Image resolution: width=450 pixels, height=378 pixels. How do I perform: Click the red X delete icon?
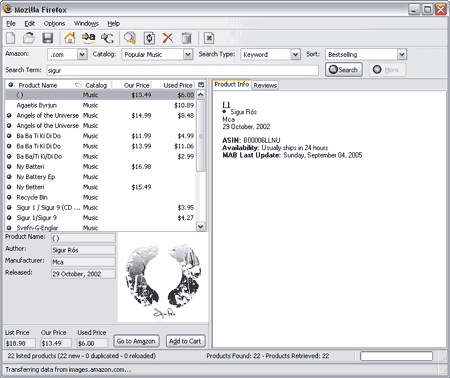(168, 38)
